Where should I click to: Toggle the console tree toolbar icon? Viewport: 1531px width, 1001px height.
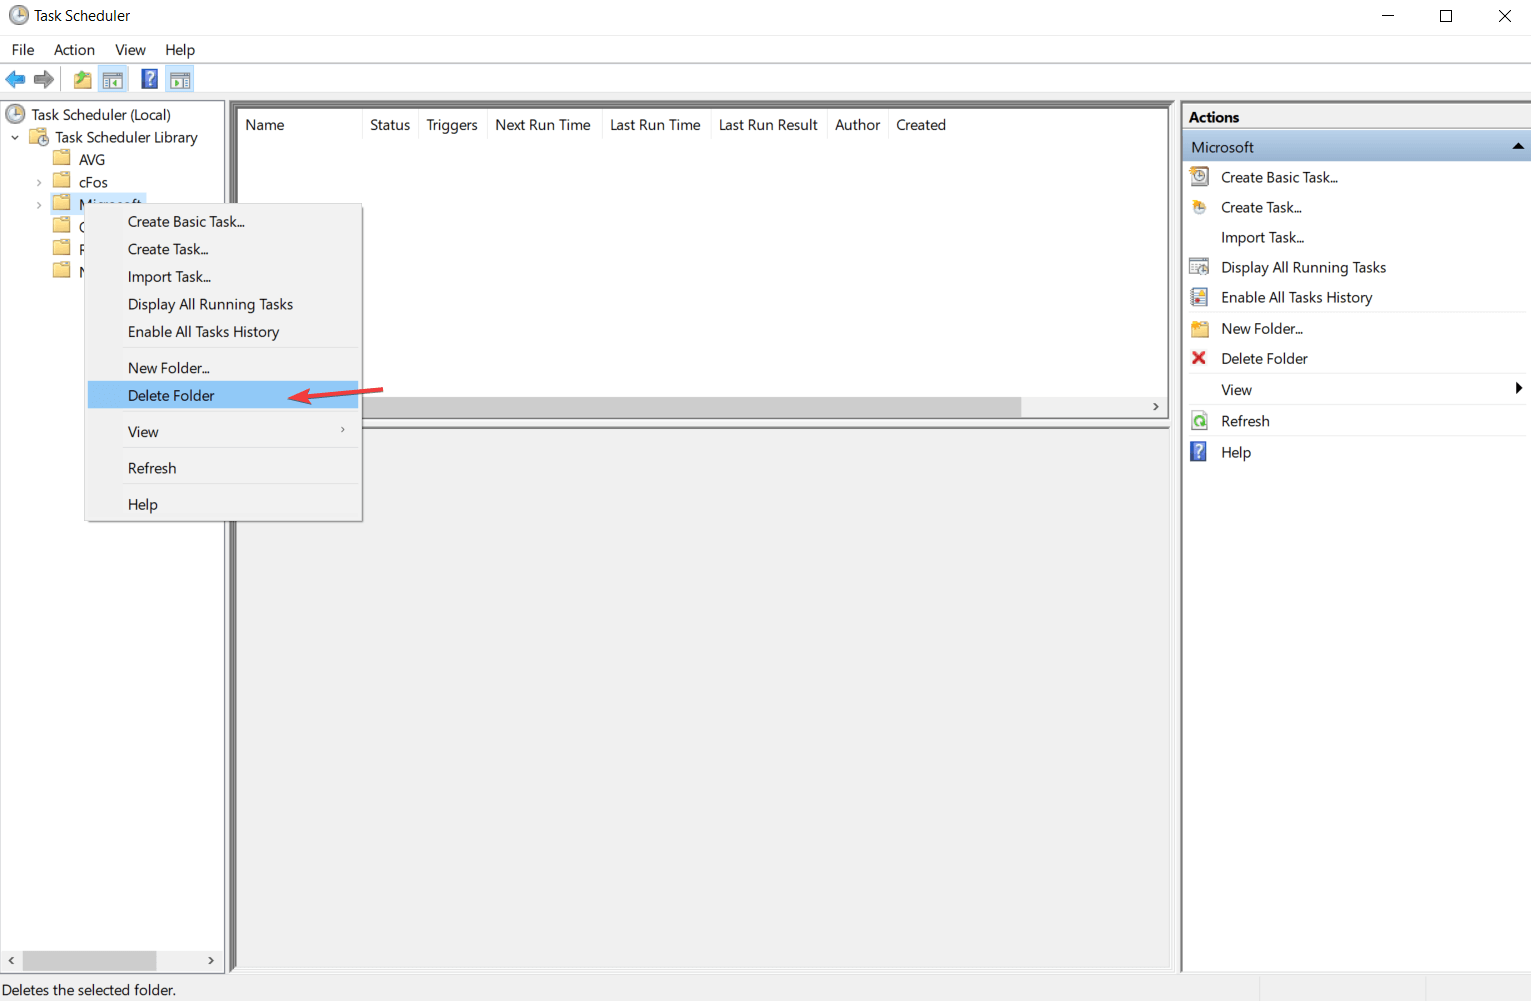(113, 79)
